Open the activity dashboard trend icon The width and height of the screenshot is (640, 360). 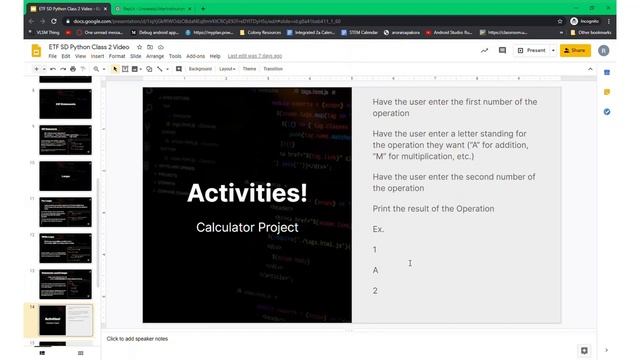click(x=484, y=51)
